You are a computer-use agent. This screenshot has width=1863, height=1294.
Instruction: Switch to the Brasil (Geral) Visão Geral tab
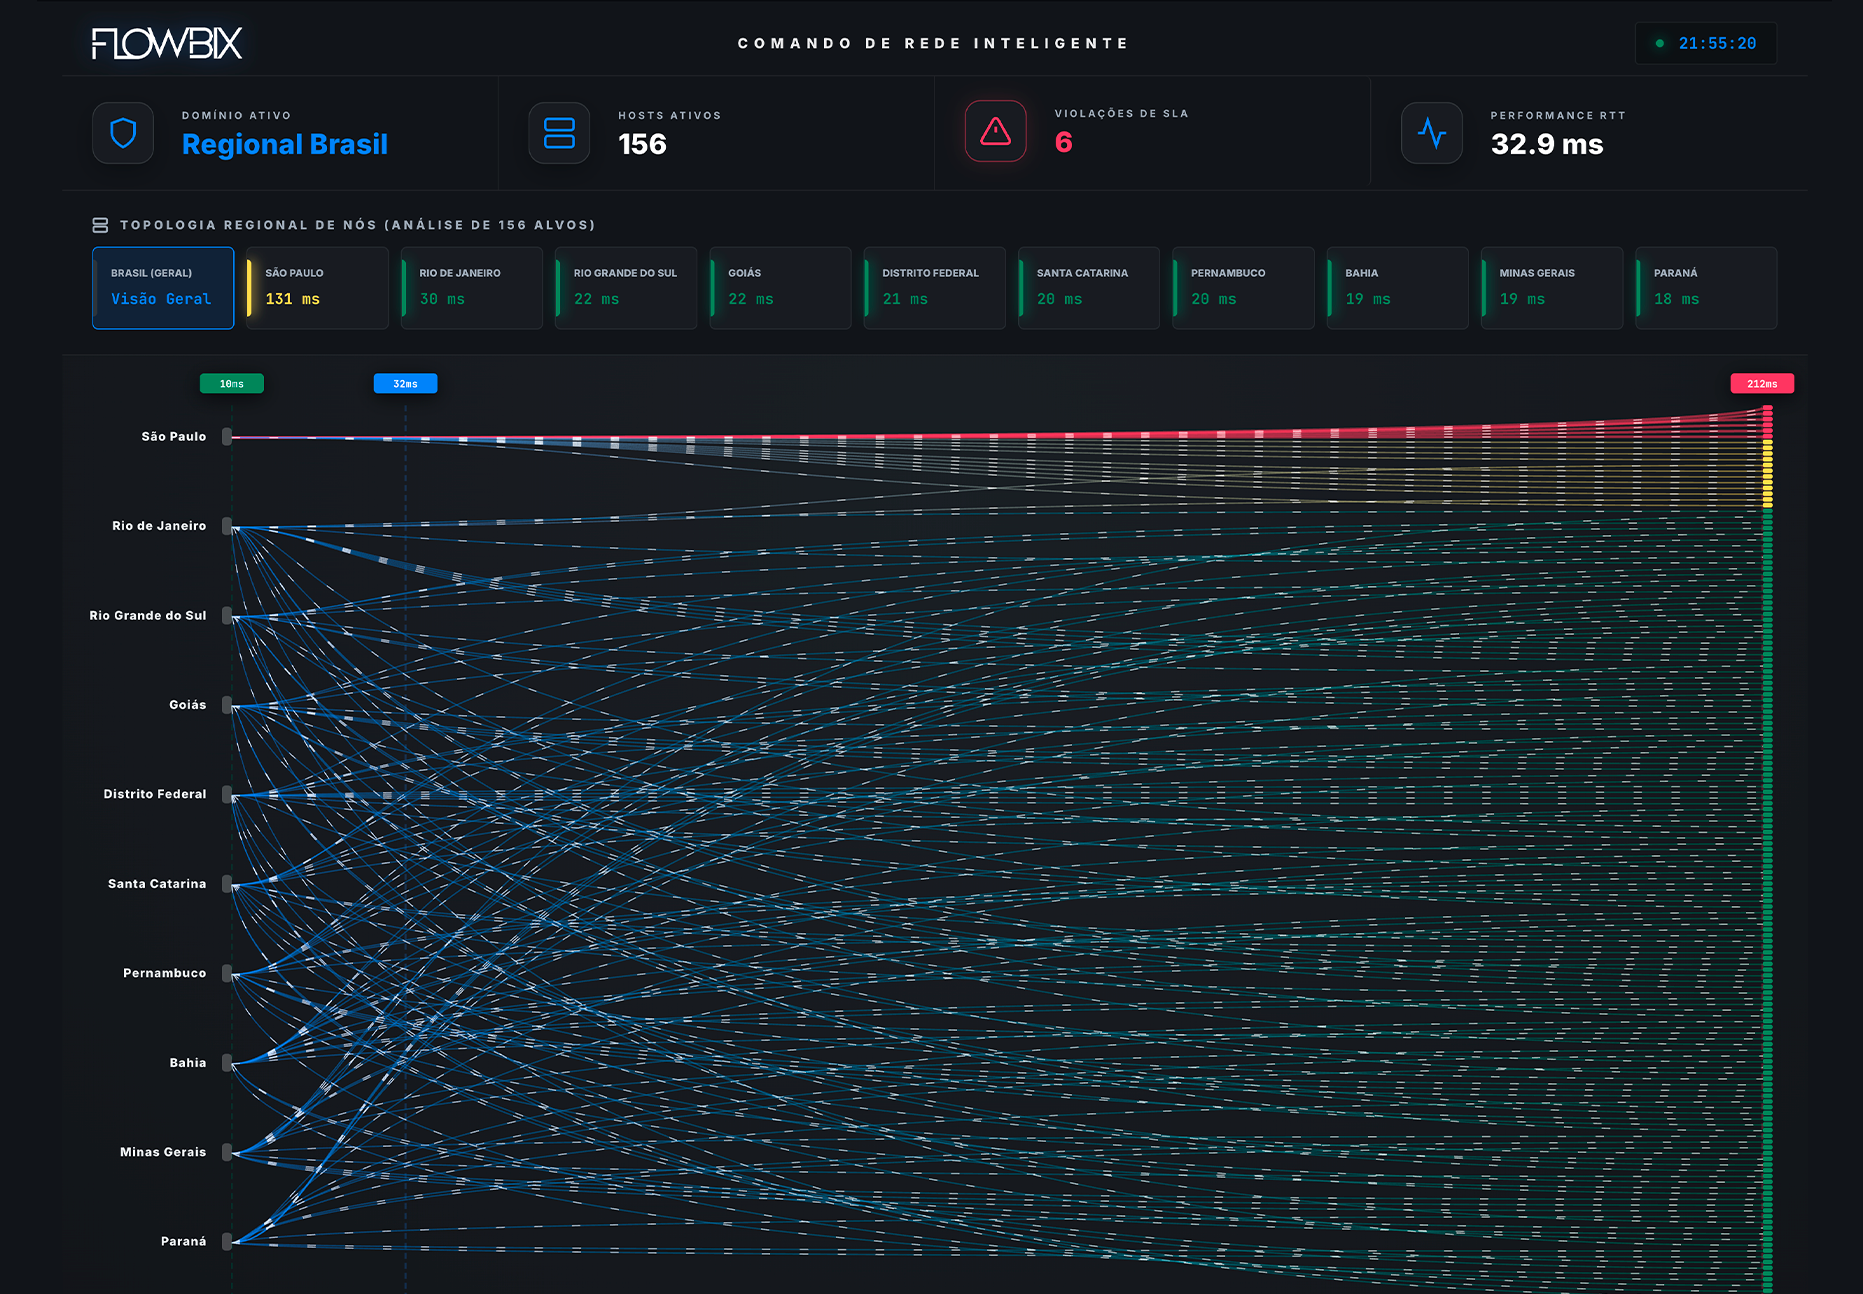(x=163, y=288)
